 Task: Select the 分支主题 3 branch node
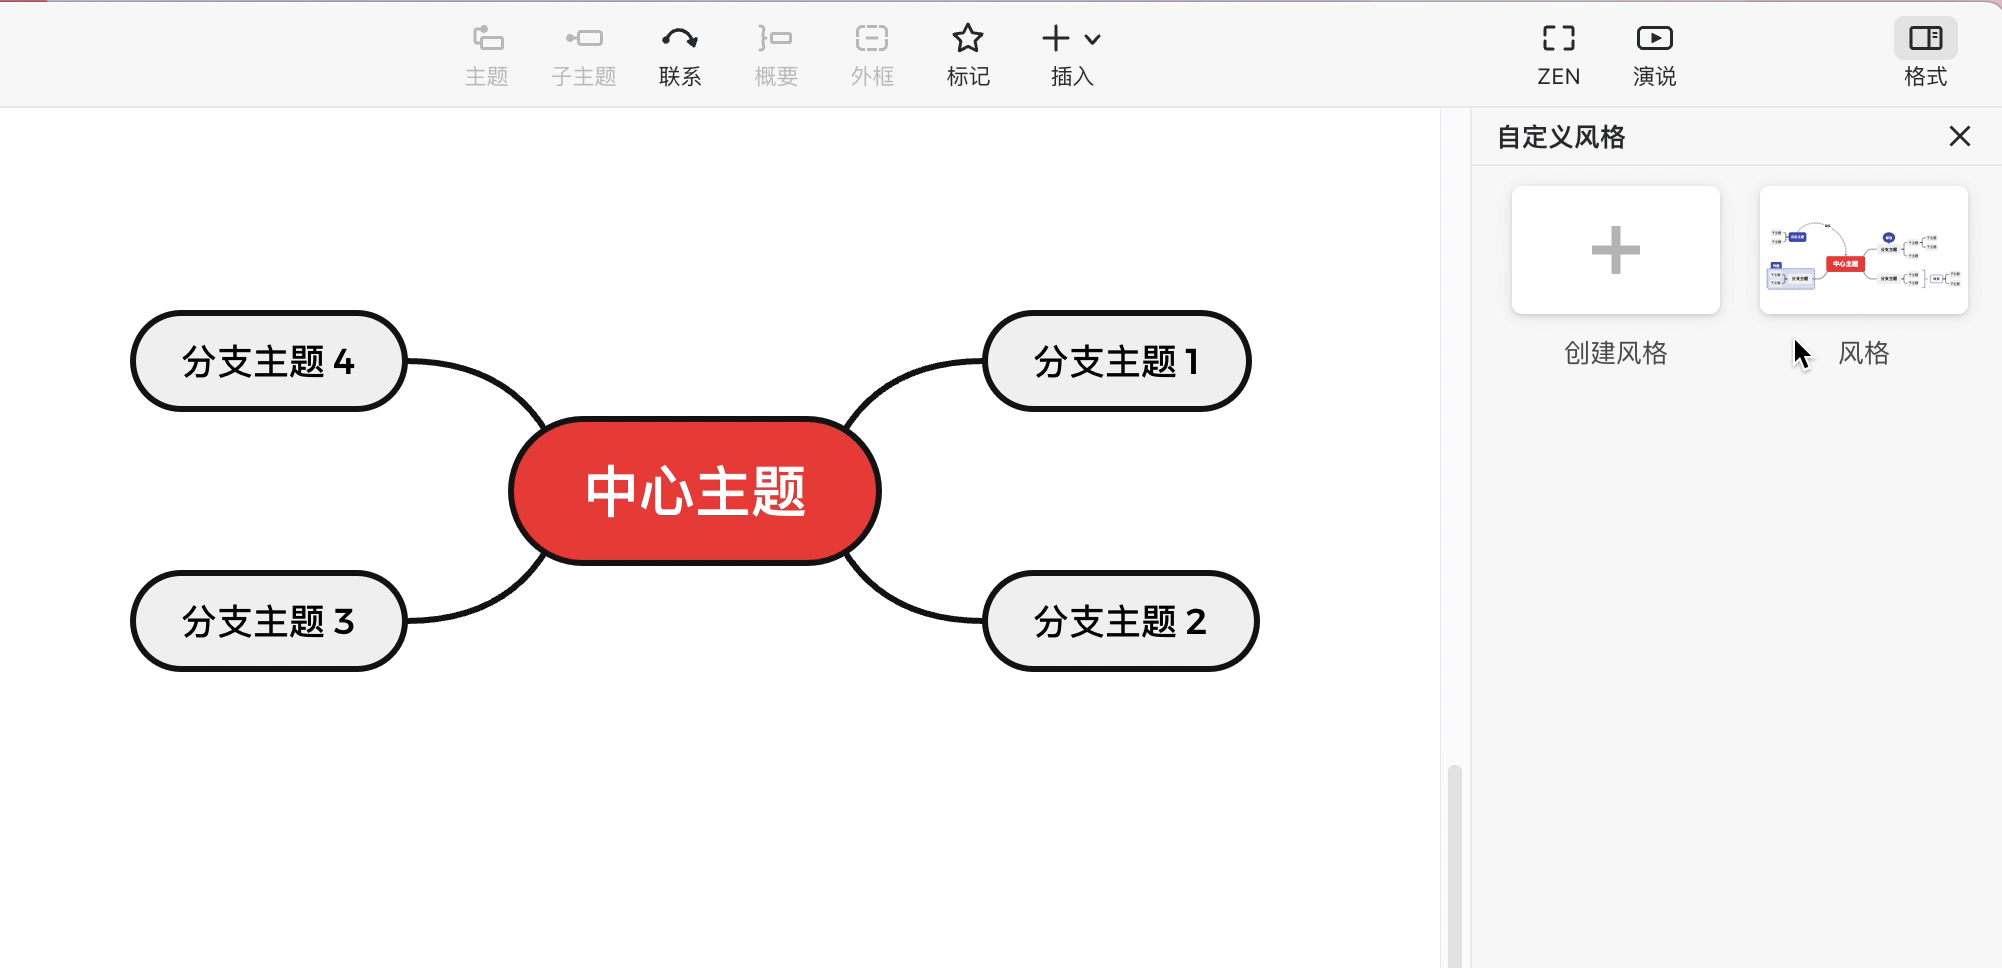(267, 621)
